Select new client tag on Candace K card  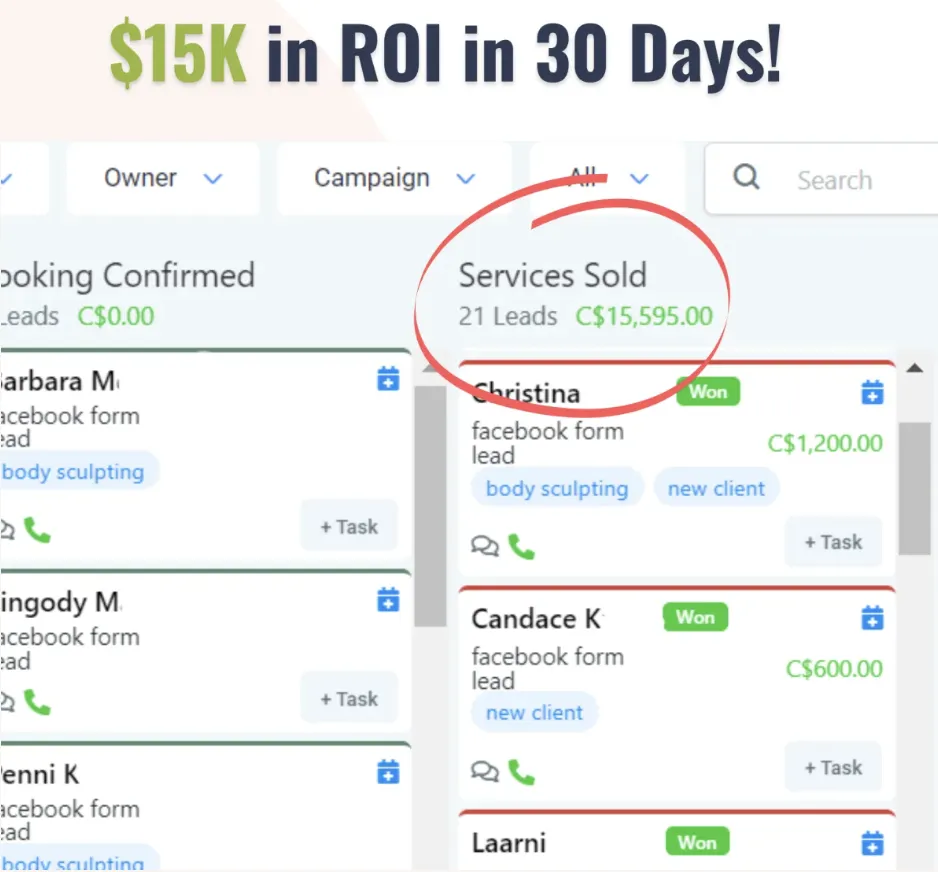[534, 712]
